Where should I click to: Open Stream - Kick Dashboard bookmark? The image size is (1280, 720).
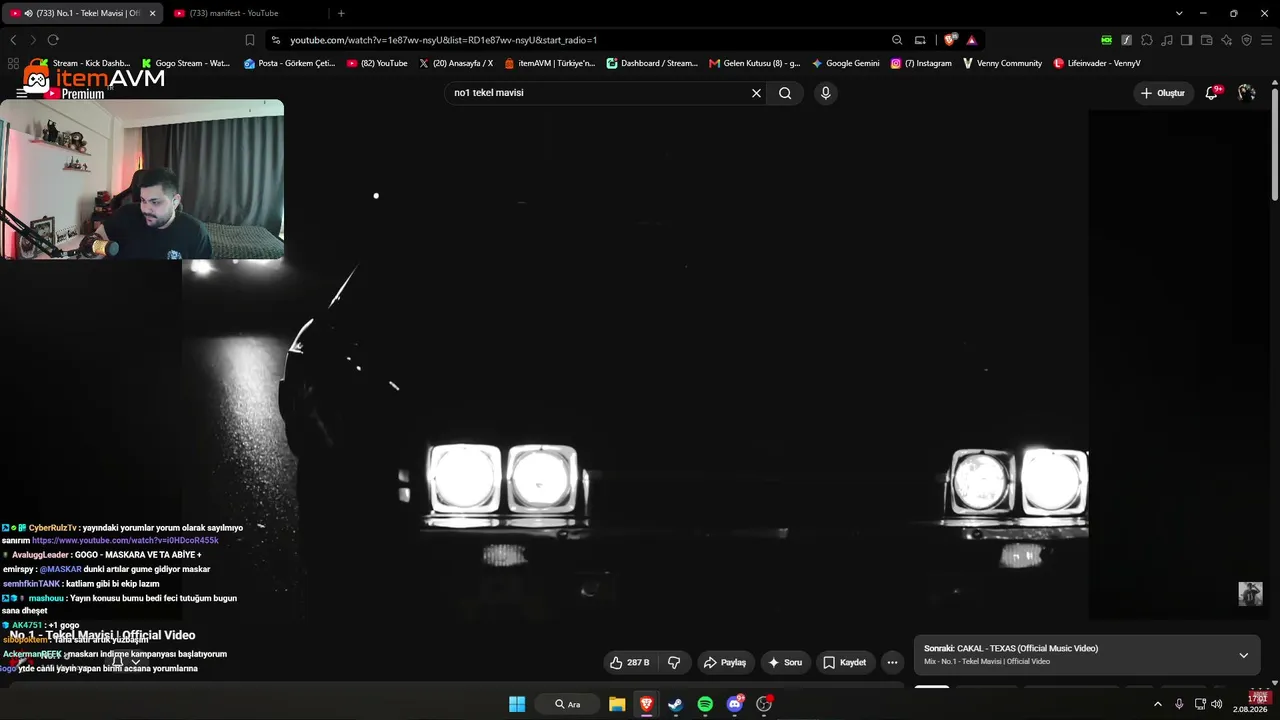coord(83,63)
